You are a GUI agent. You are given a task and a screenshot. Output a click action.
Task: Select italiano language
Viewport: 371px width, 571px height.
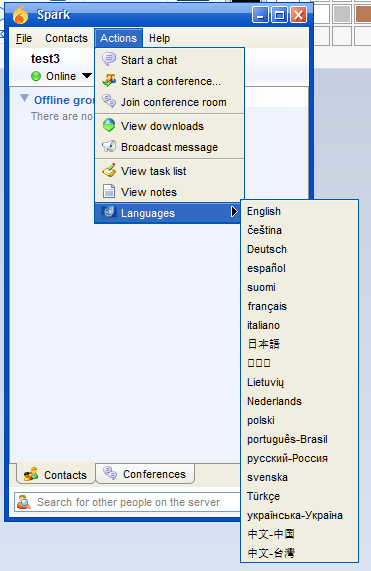click(x=299, y=325)
